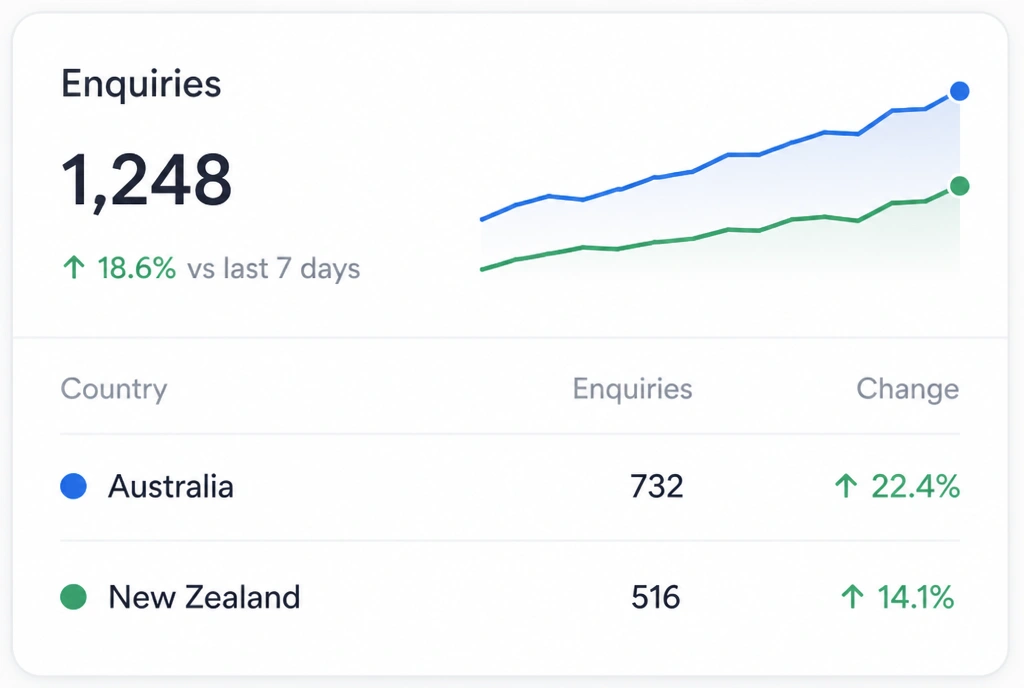
Task: Click the 732 enquiries value
Action: (656, 486)
